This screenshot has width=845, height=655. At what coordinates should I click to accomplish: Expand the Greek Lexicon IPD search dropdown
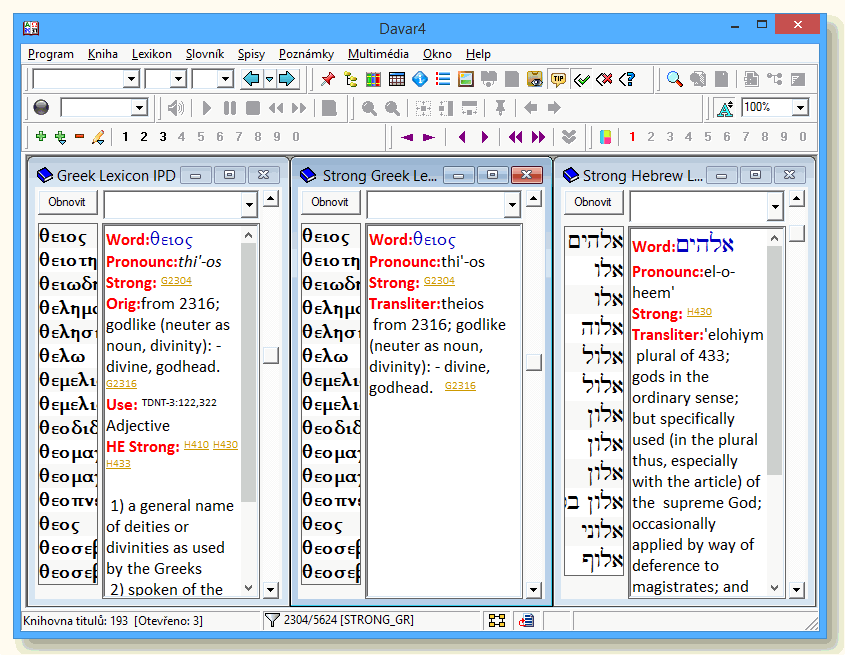tap(249, 205)
